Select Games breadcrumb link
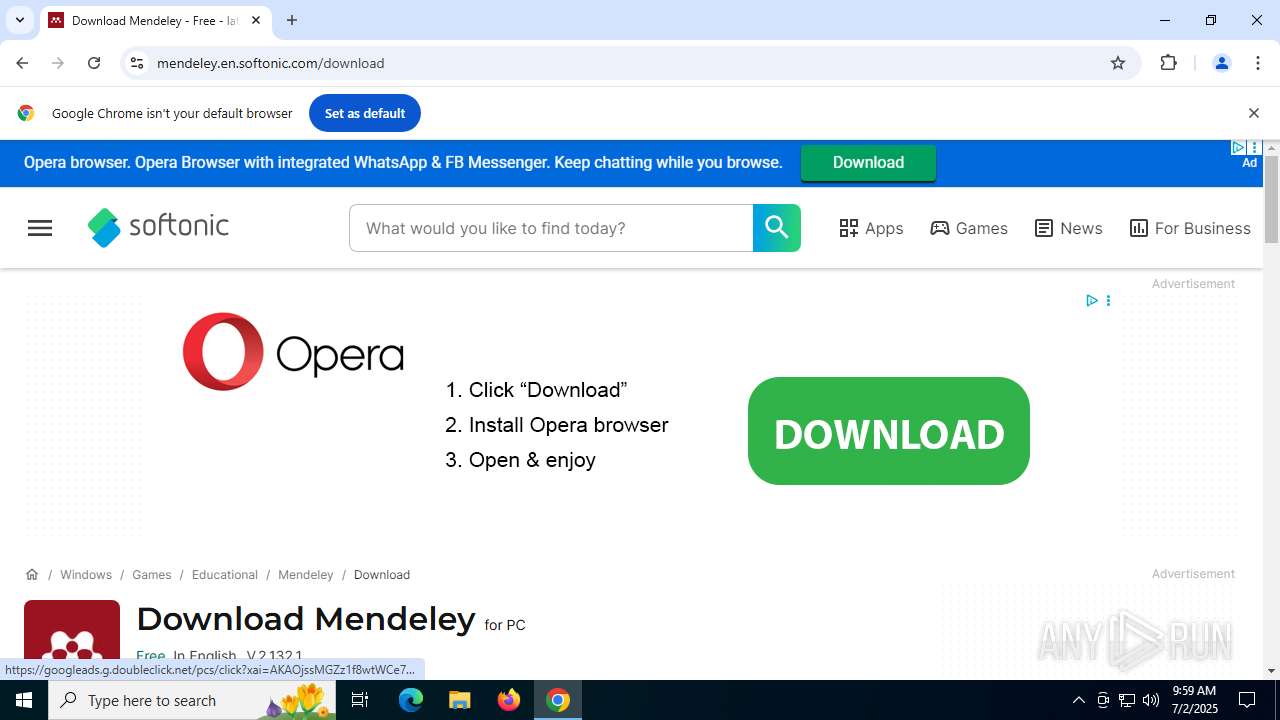This screenshot has height=720, width=1280. (152, 575)
